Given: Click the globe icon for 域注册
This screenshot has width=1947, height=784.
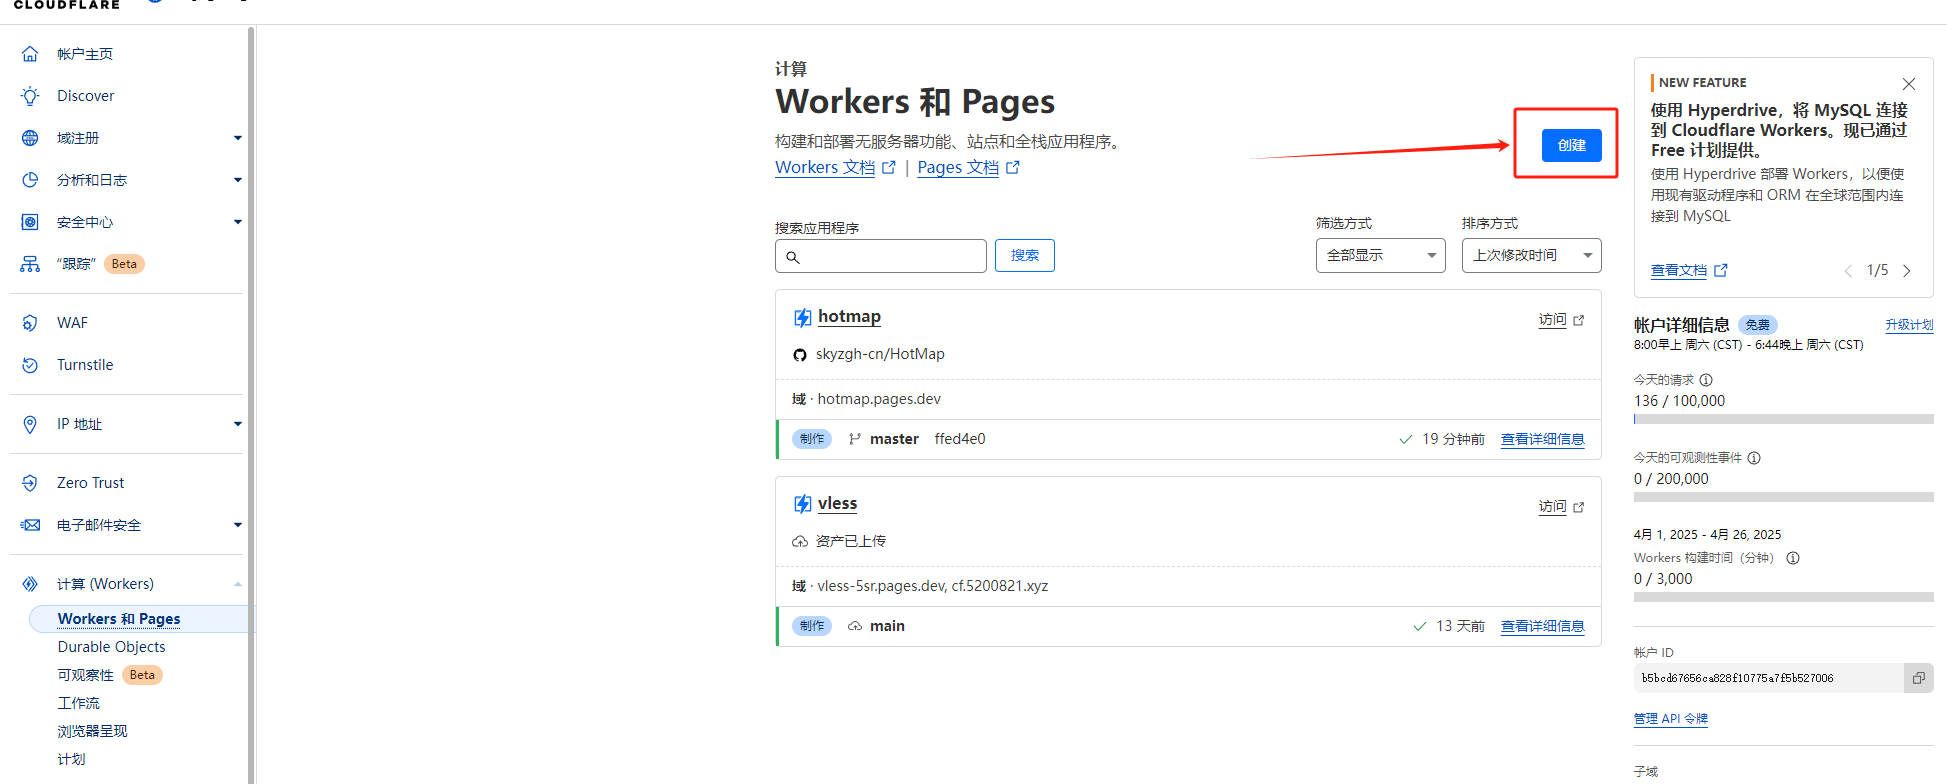Looking at the screenshot, I should tap(30, 138).
